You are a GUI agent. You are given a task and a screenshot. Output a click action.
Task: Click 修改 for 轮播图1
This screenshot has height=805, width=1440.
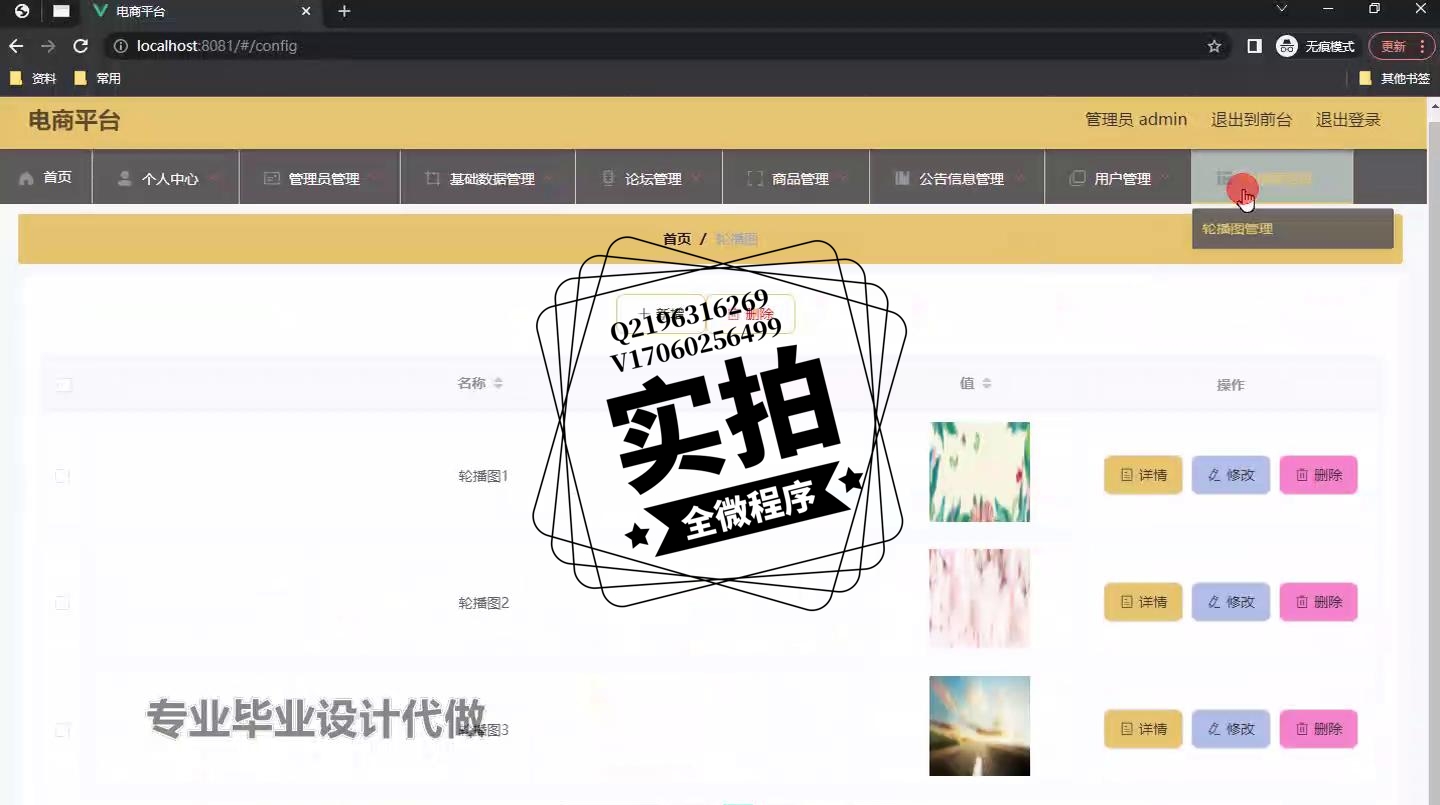1231,475
